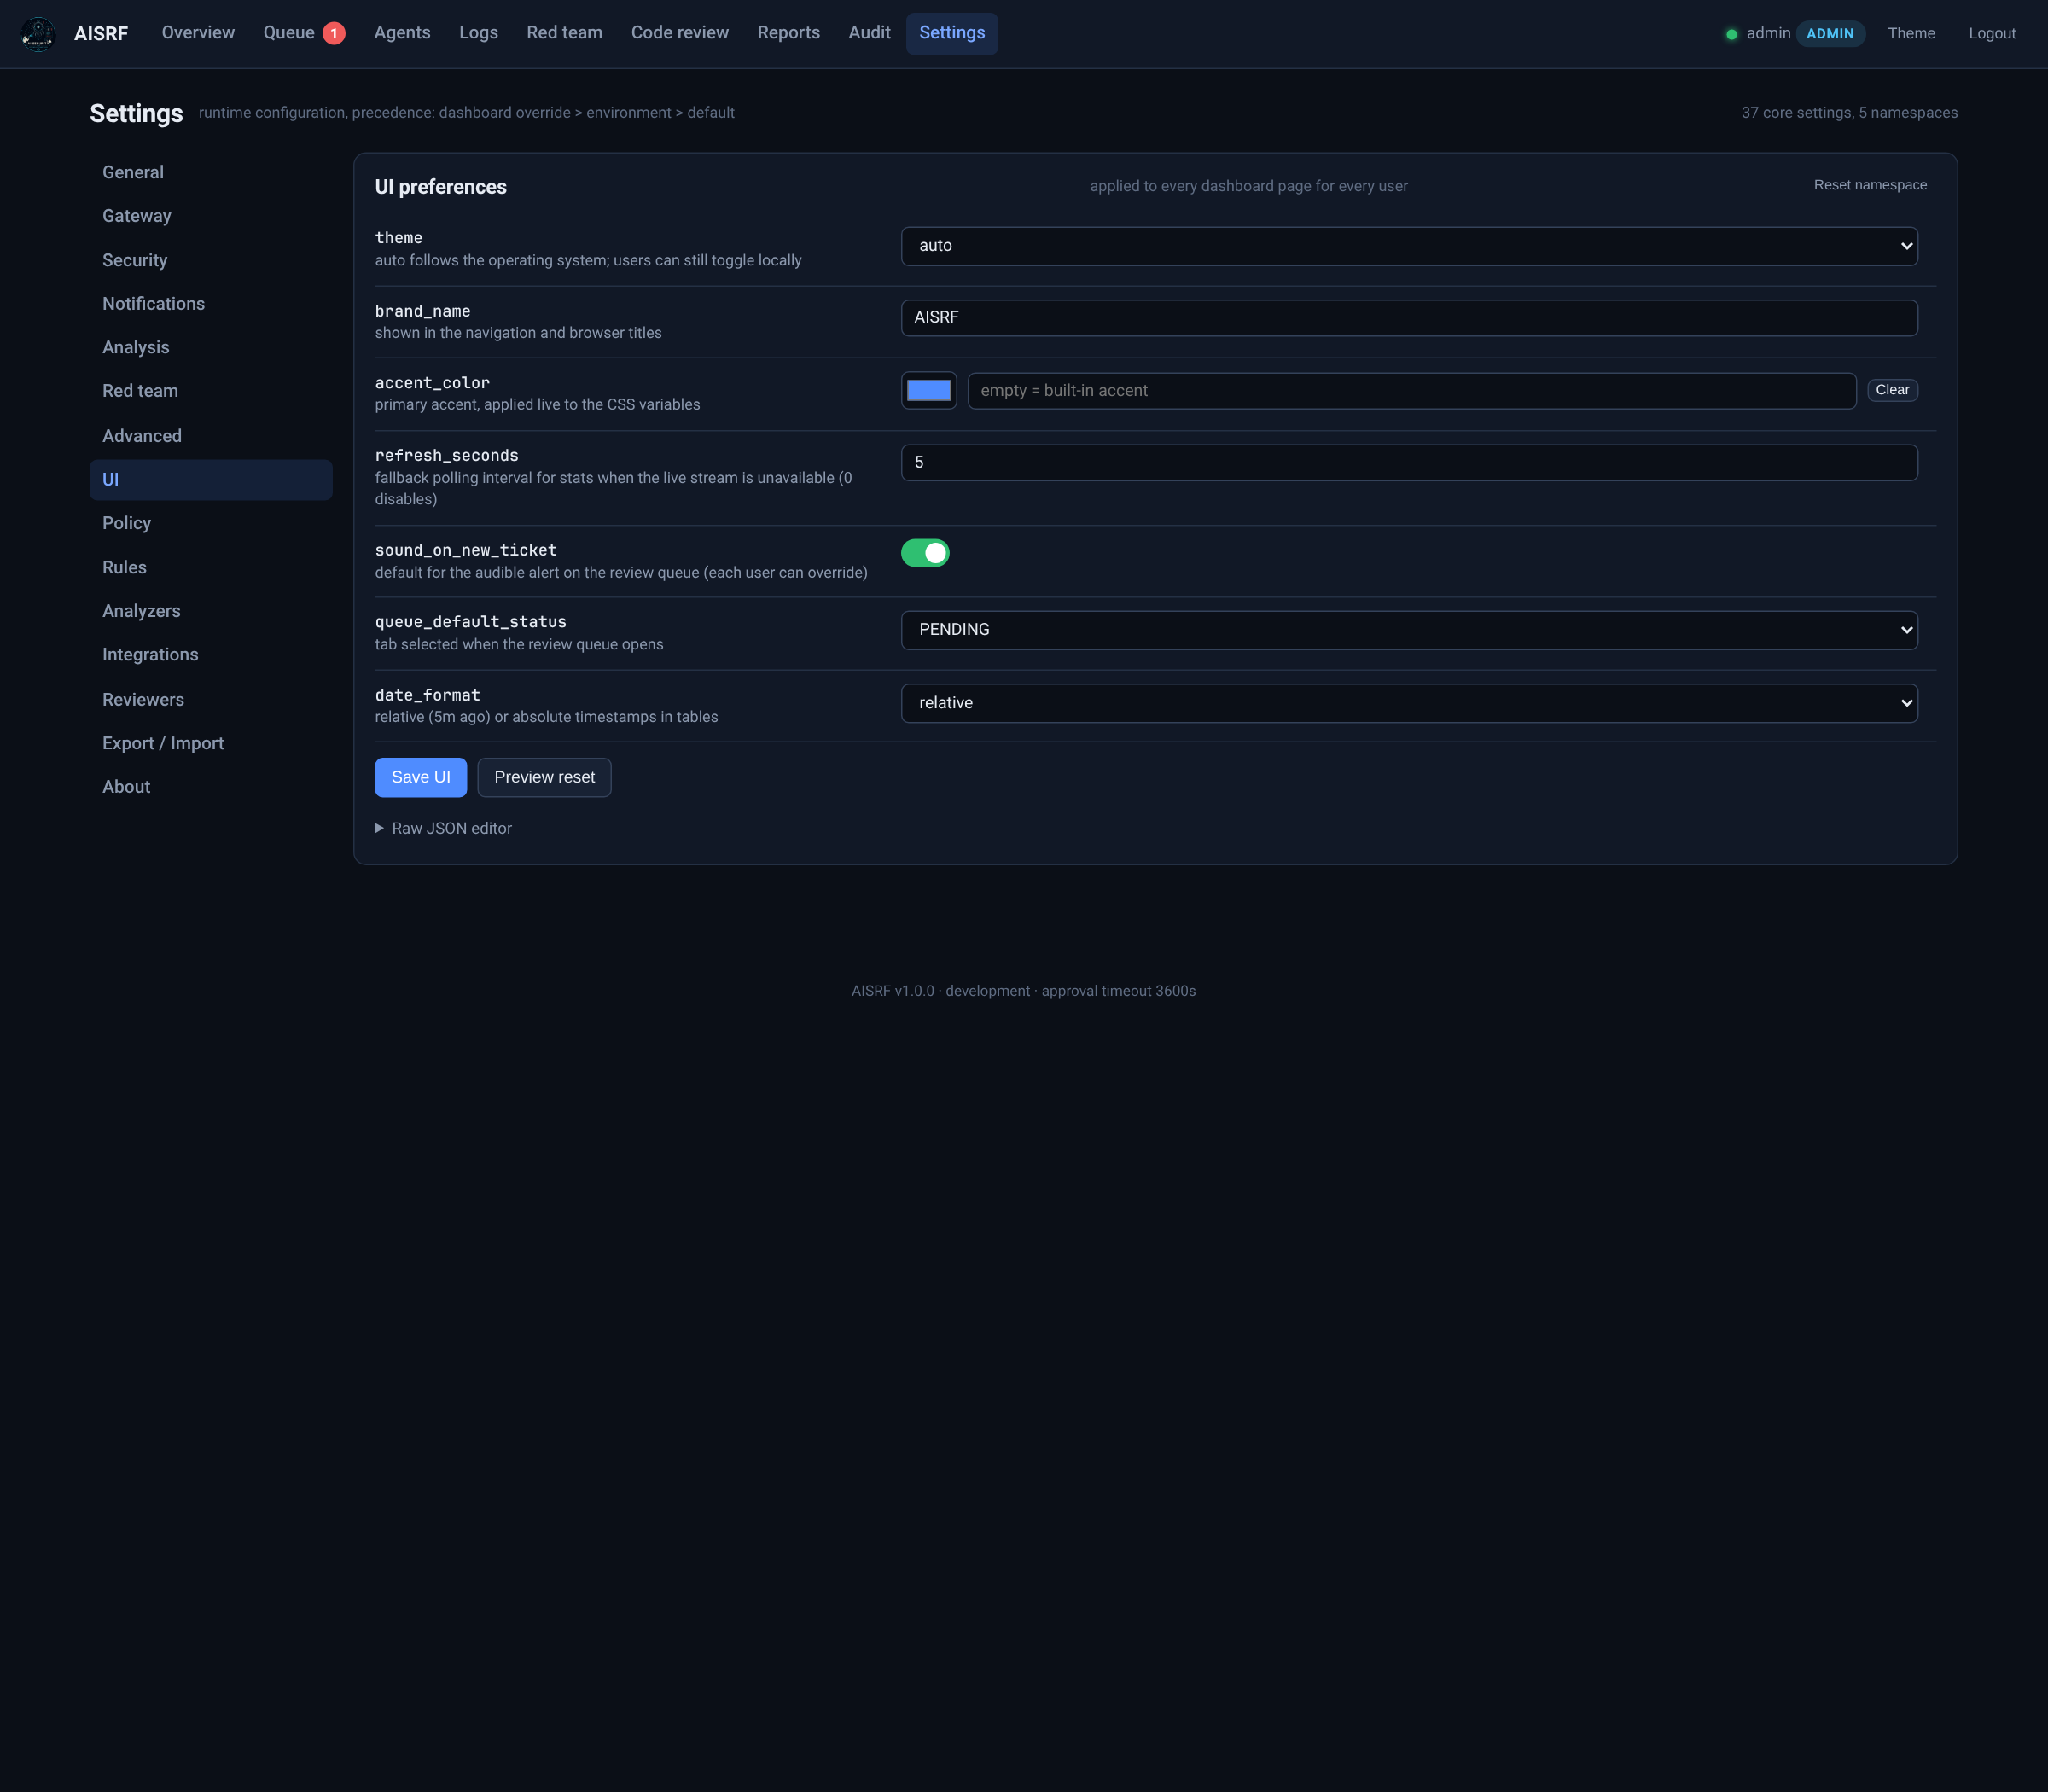Click Logout in the header

(x=1992, y=33)
